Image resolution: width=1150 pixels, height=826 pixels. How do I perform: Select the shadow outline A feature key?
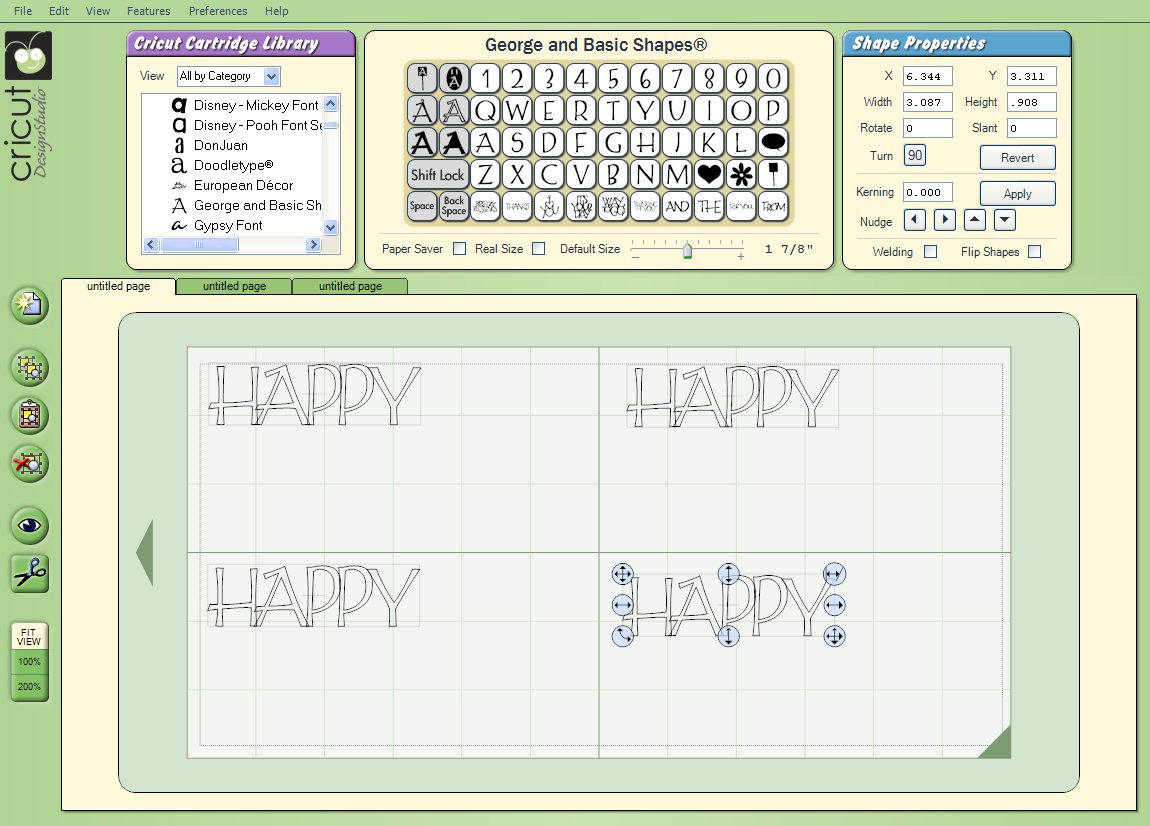coord(454,110)
